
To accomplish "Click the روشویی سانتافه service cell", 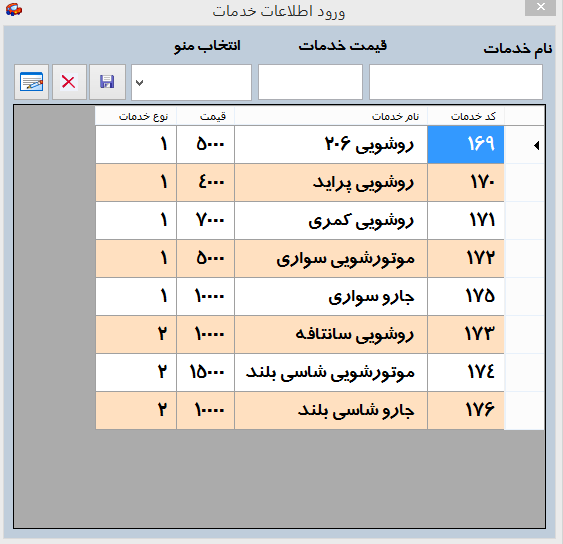I will (331, 335).
